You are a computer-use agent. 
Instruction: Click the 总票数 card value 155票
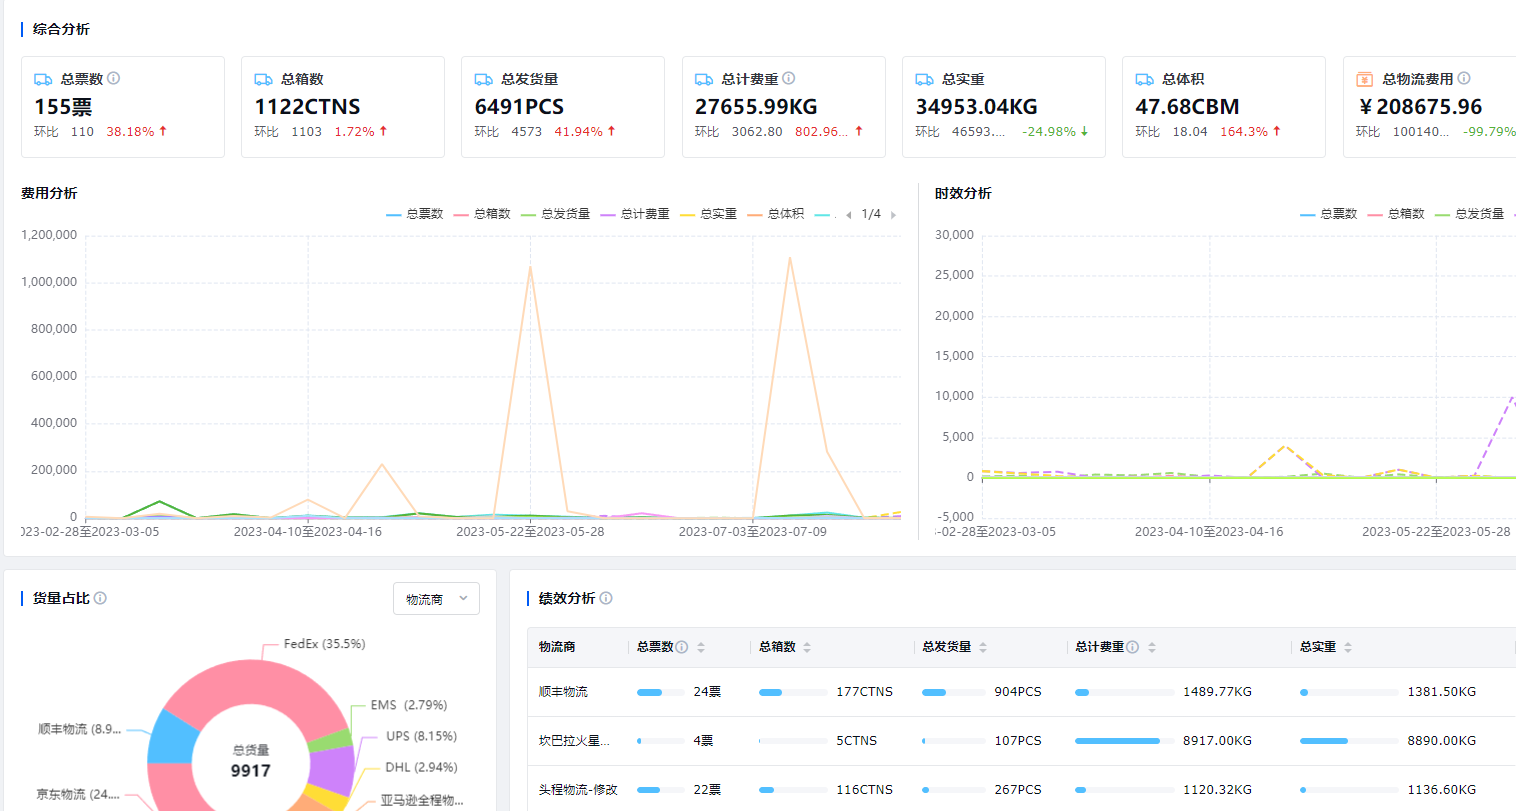[63, 107]
